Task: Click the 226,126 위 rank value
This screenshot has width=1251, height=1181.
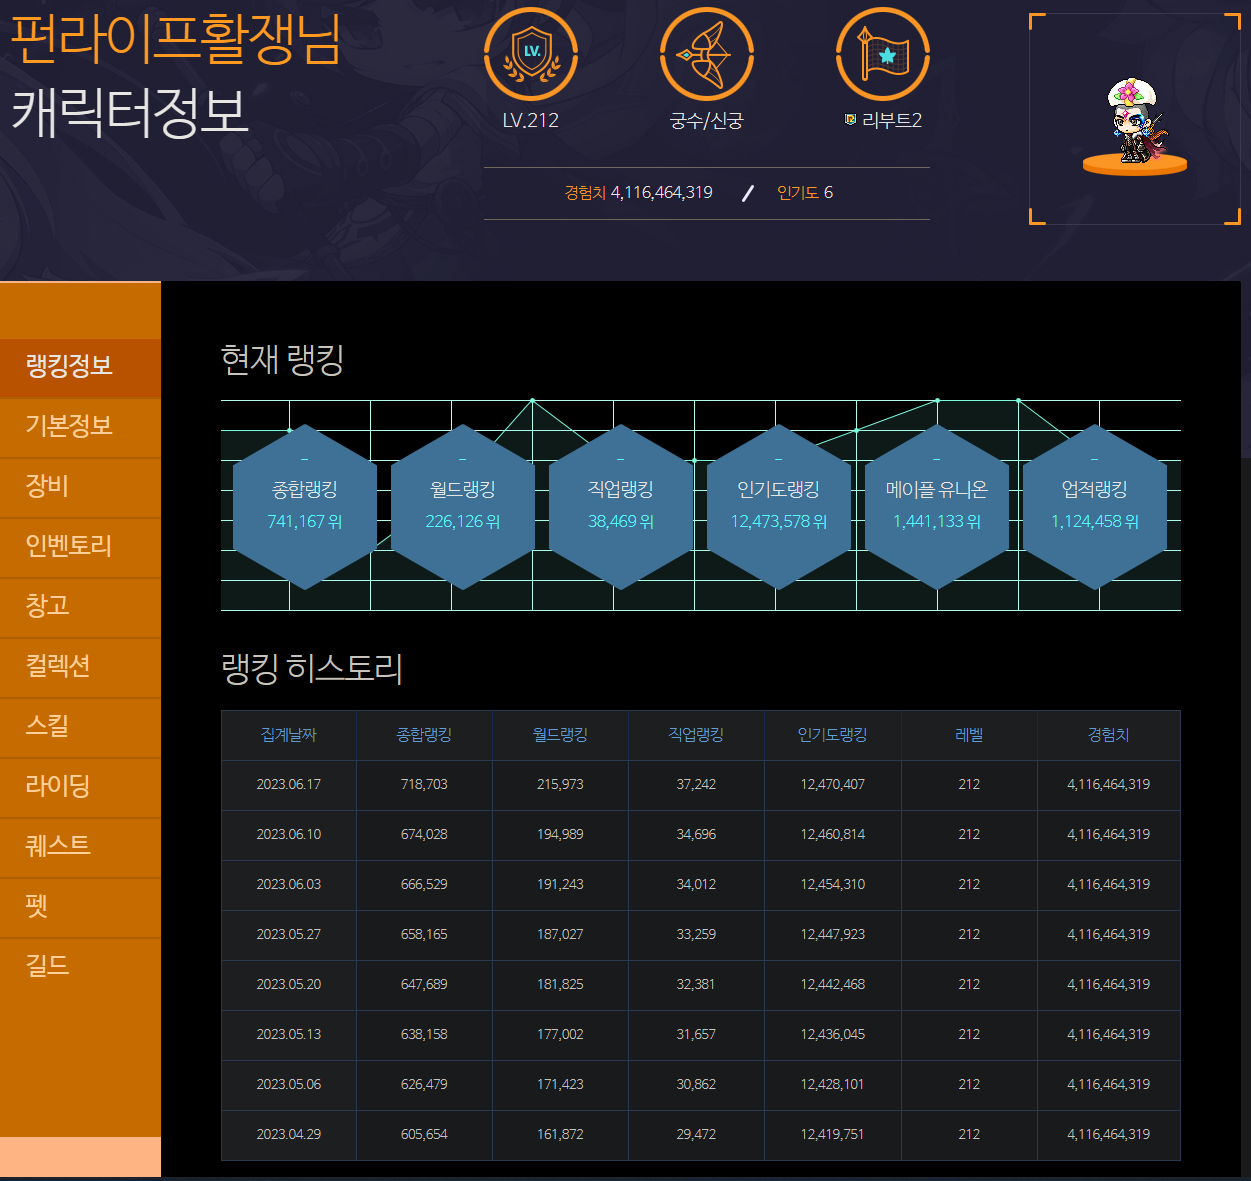Action: [x=463, y=522]
